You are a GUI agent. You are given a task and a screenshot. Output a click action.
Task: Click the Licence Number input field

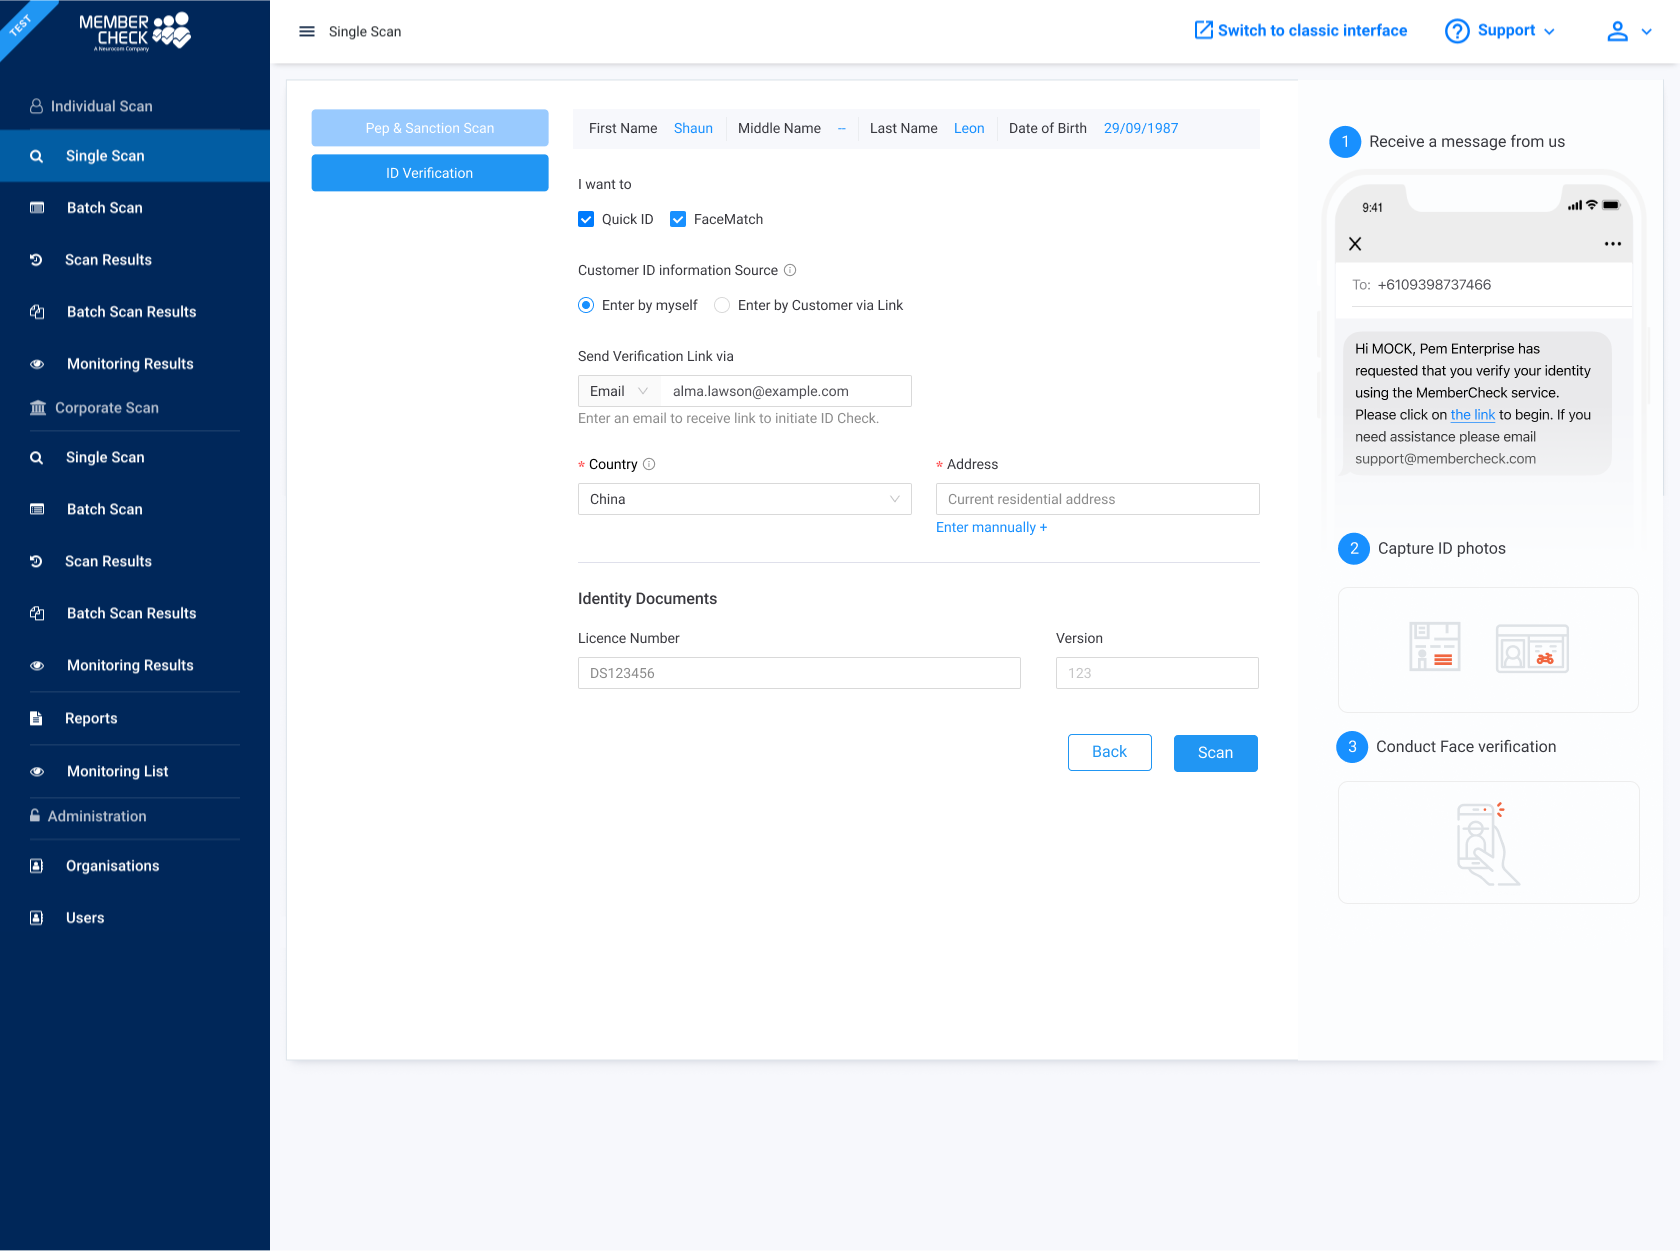point(798,673)
